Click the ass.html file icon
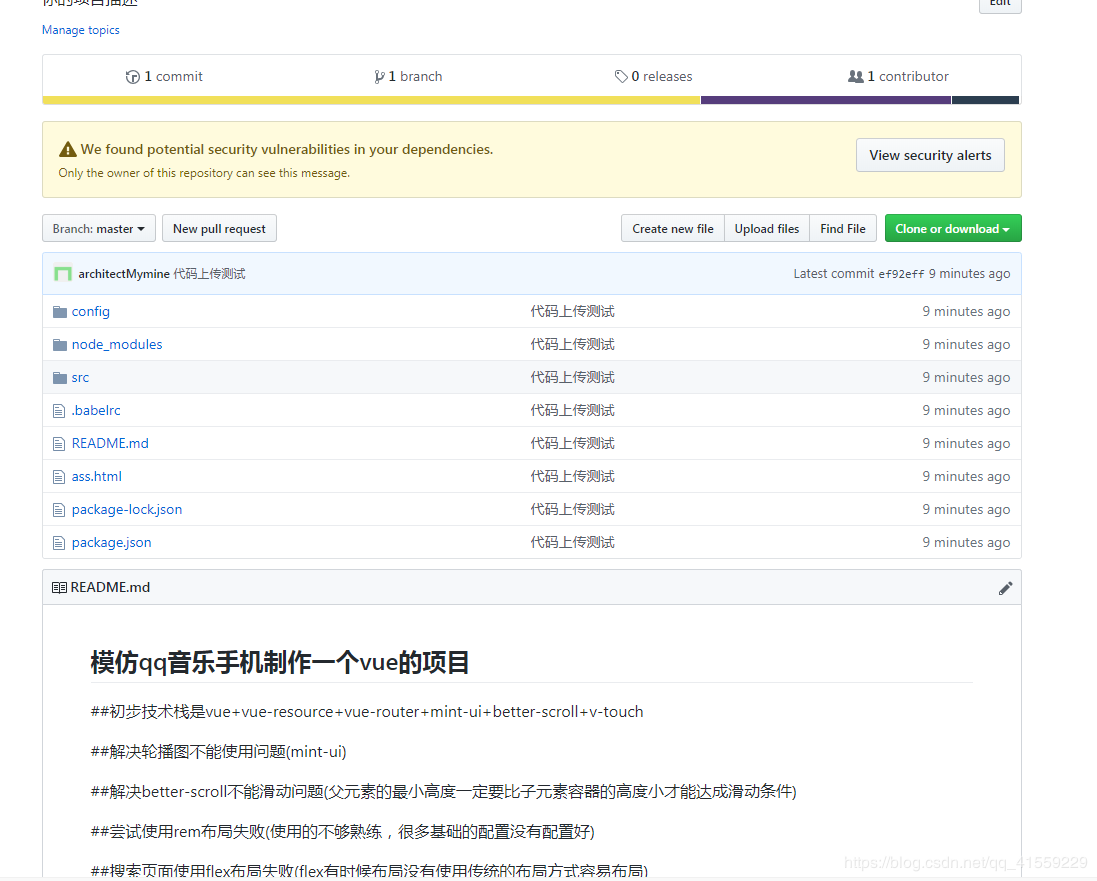 (x=59, y=477)
